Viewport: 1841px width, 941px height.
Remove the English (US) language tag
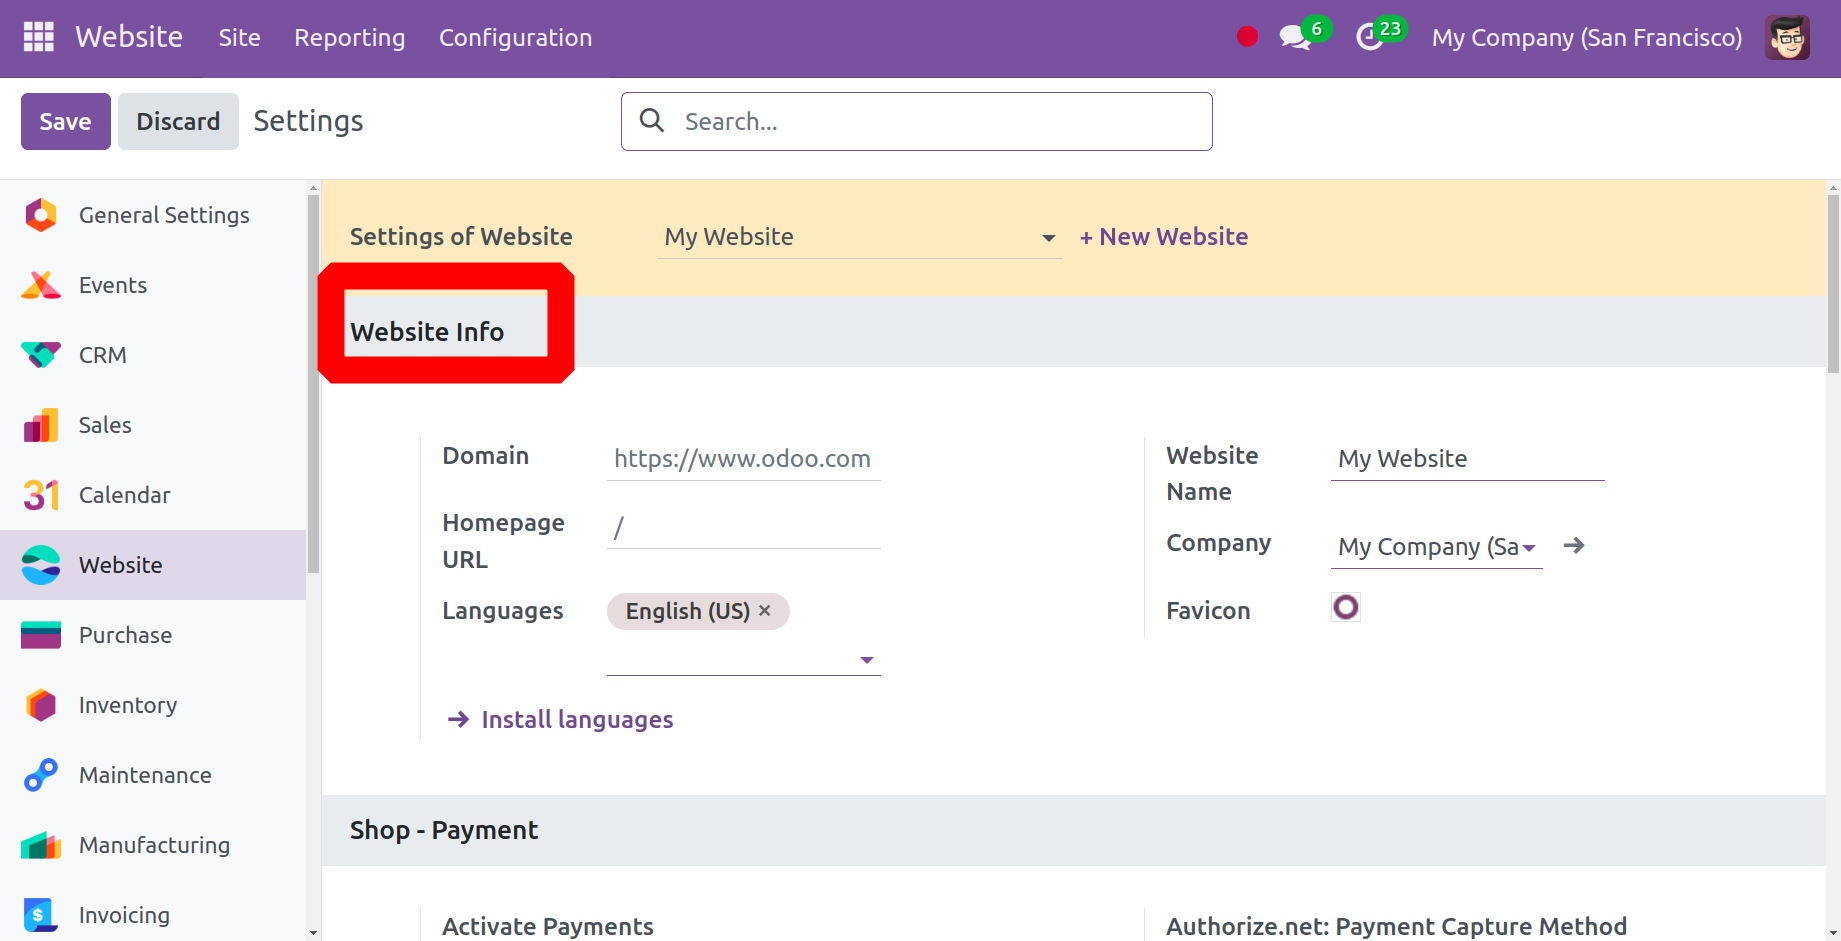765,611
